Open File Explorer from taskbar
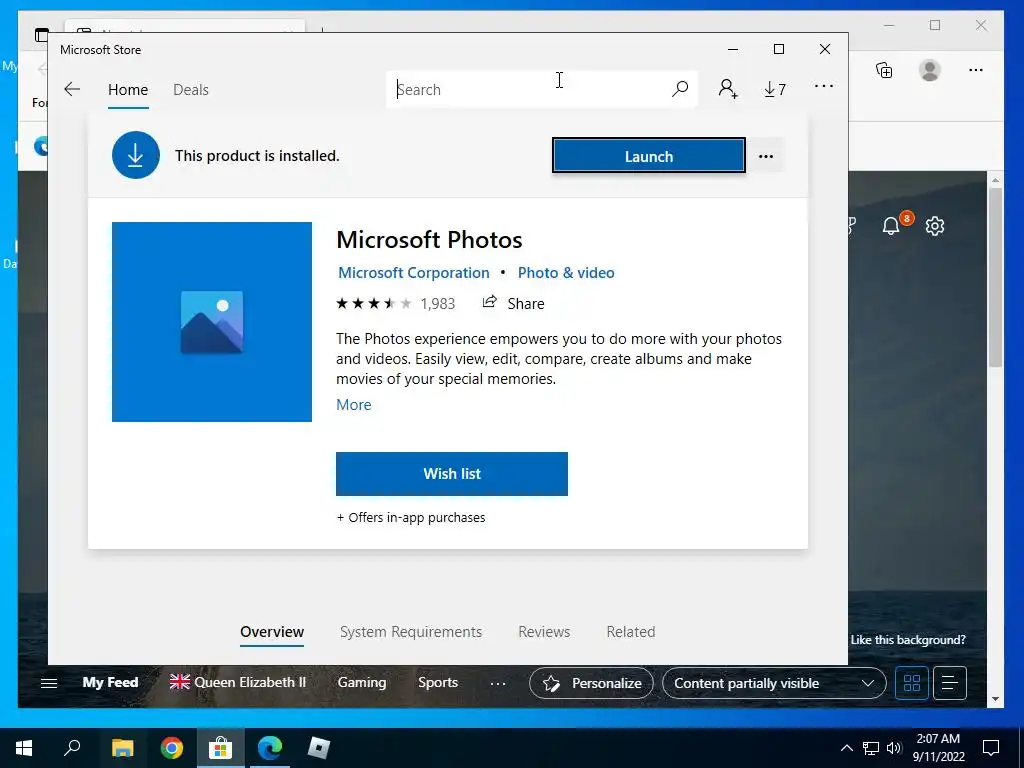The height and width of the screenshot is (768, 1024). click(x=122, y=748)
